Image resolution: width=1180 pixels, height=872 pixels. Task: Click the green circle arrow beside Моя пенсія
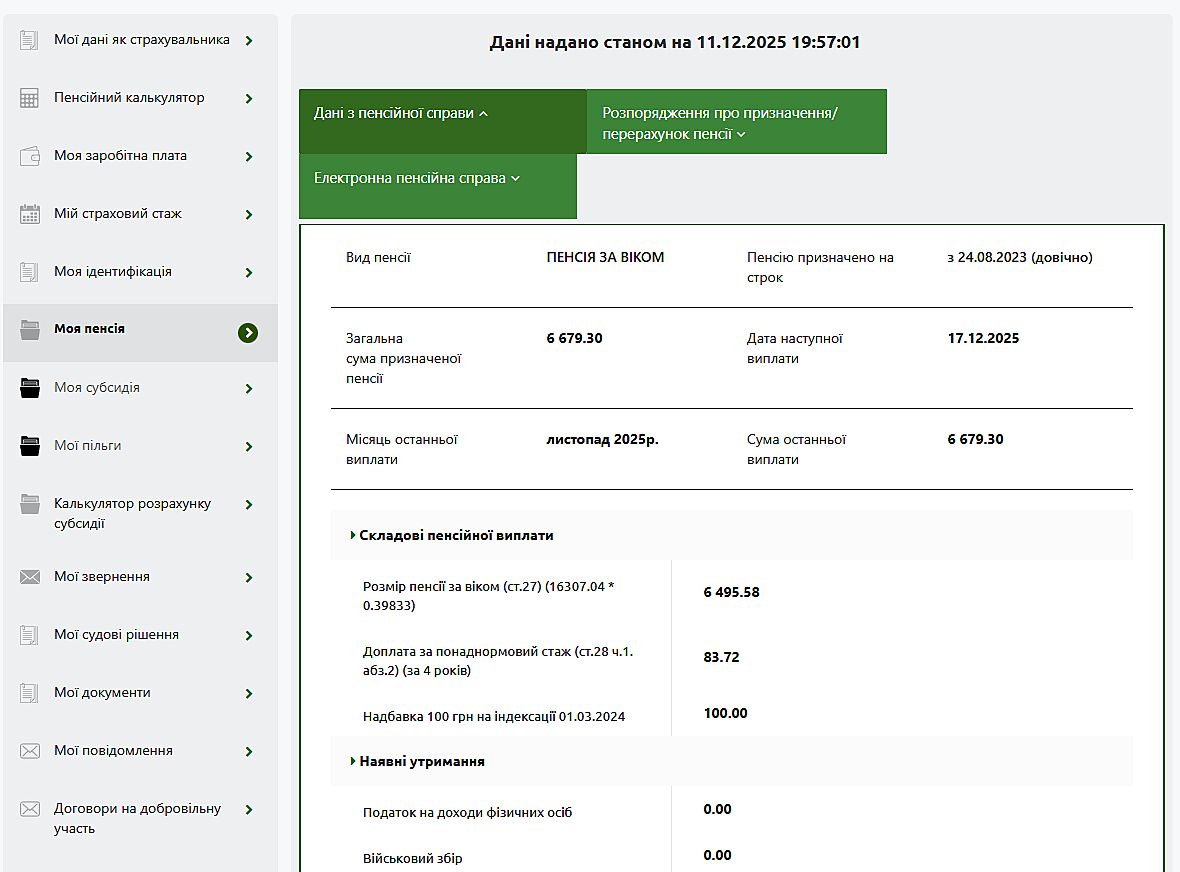point(248,333)
